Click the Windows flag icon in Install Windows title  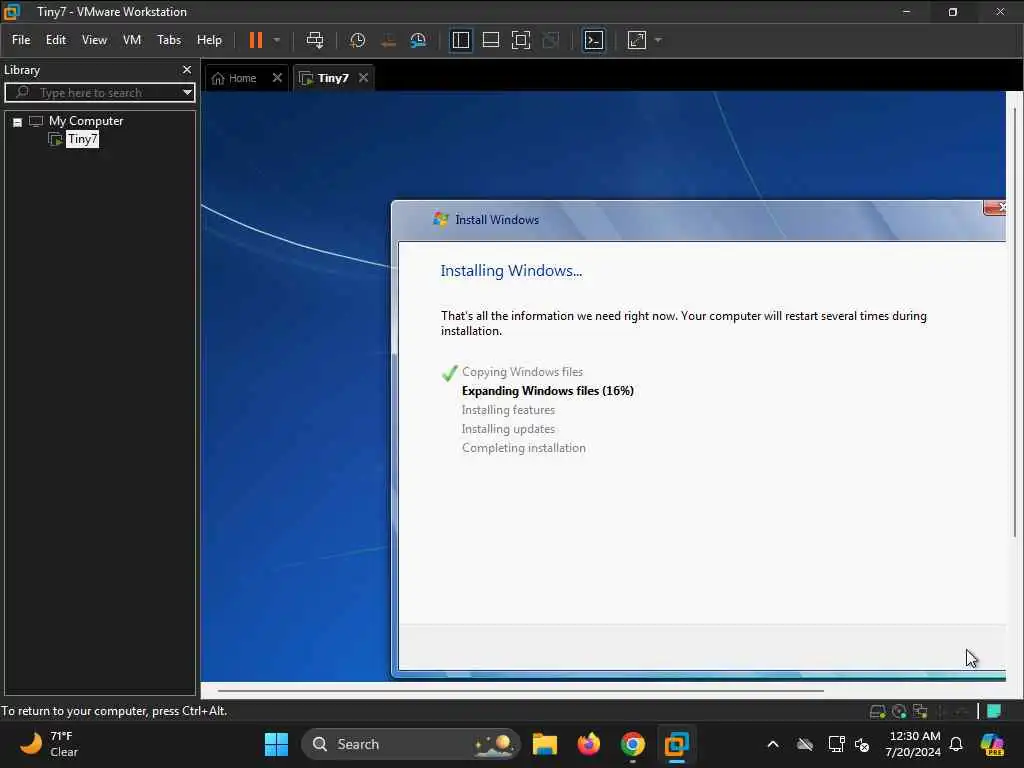(441, 219)
